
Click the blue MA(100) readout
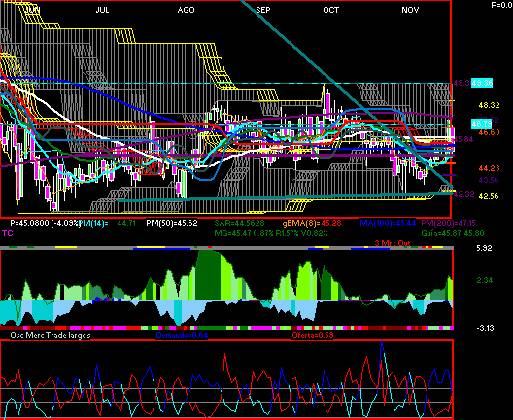[x=388, y=223]
